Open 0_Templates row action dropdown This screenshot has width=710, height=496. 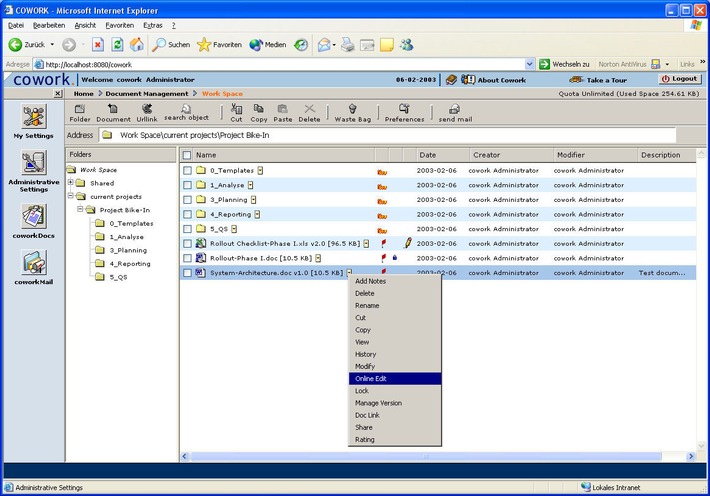pos(260,170)
